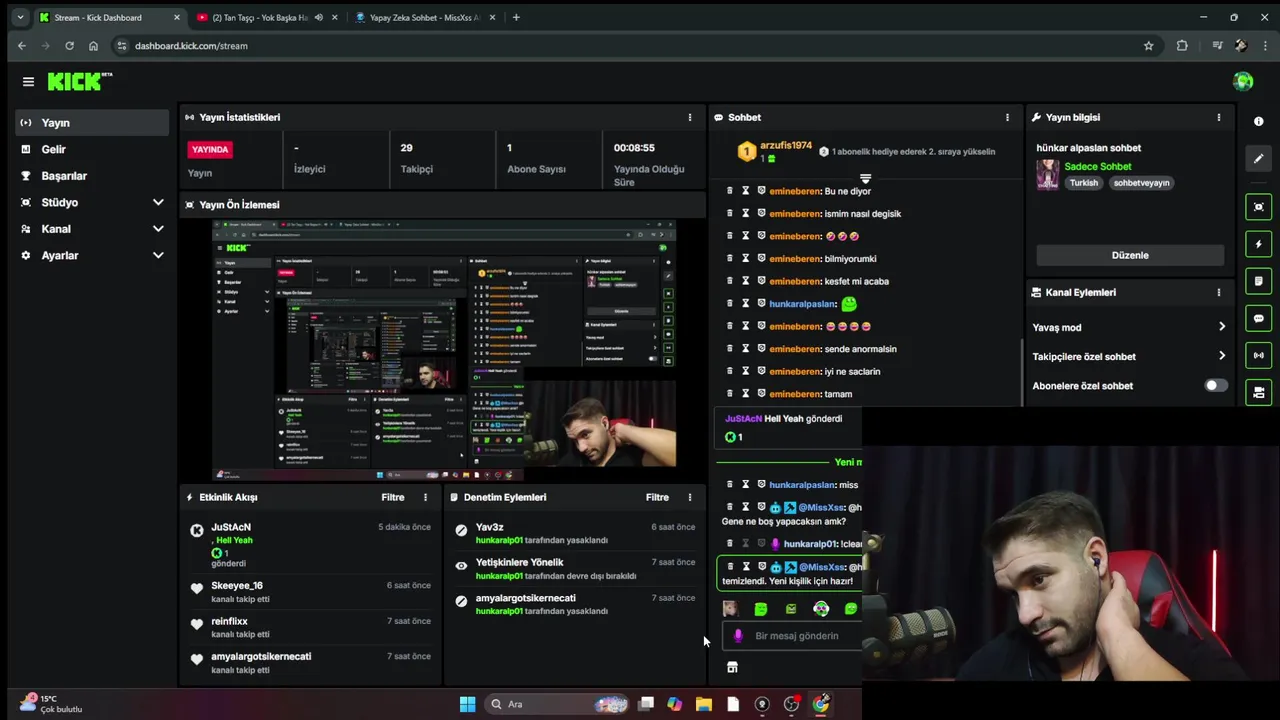Open Yayın bilgisi three-dot menu
This screenshot has width=1280, height=720.
coord(1218,117)
